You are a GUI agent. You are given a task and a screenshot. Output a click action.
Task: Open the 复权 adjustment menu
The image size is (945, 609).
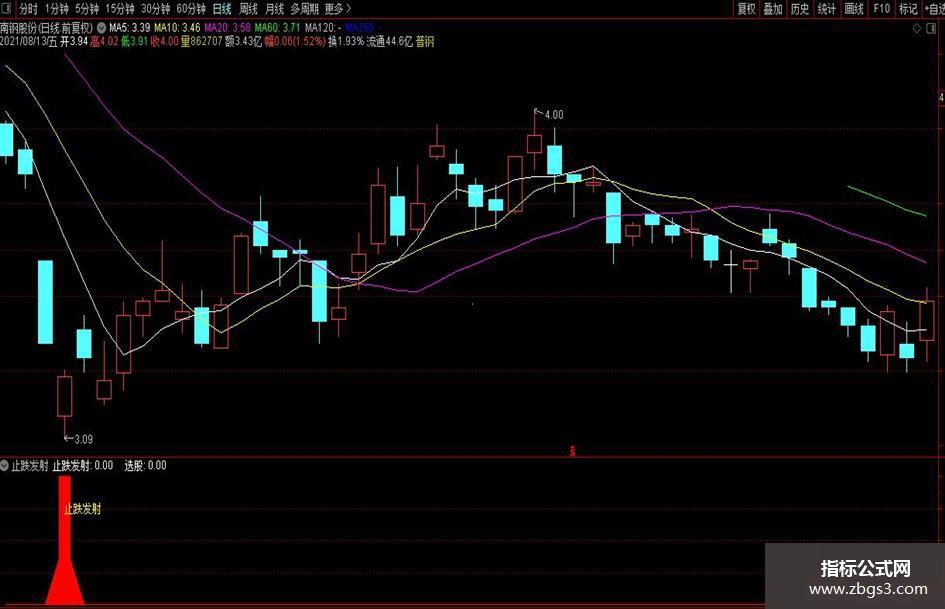pos(746,8)
